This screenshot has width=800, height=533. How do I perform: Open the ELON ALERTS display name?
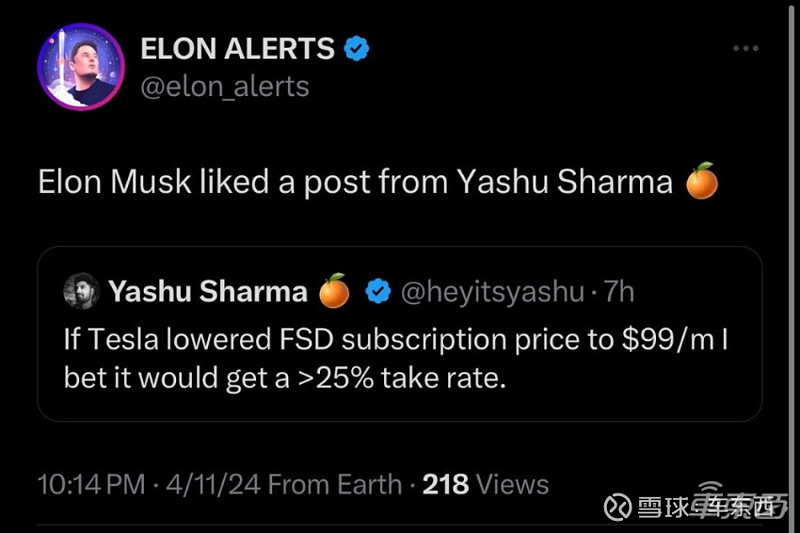point(237,48)
